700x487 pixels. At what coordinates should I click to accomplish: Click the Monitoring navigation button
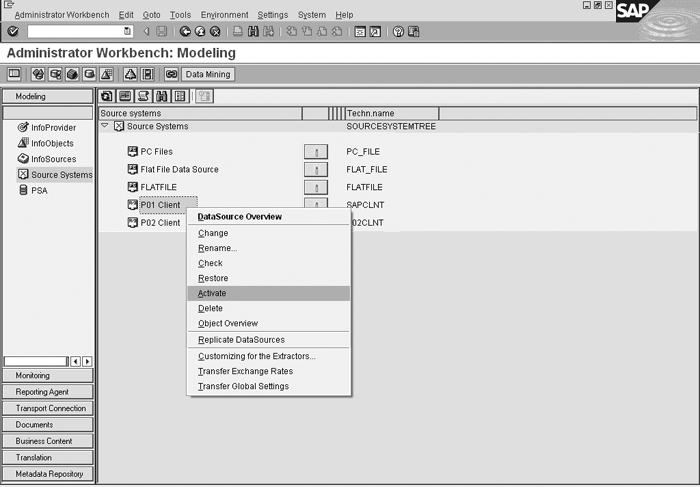tap(48, 375)
